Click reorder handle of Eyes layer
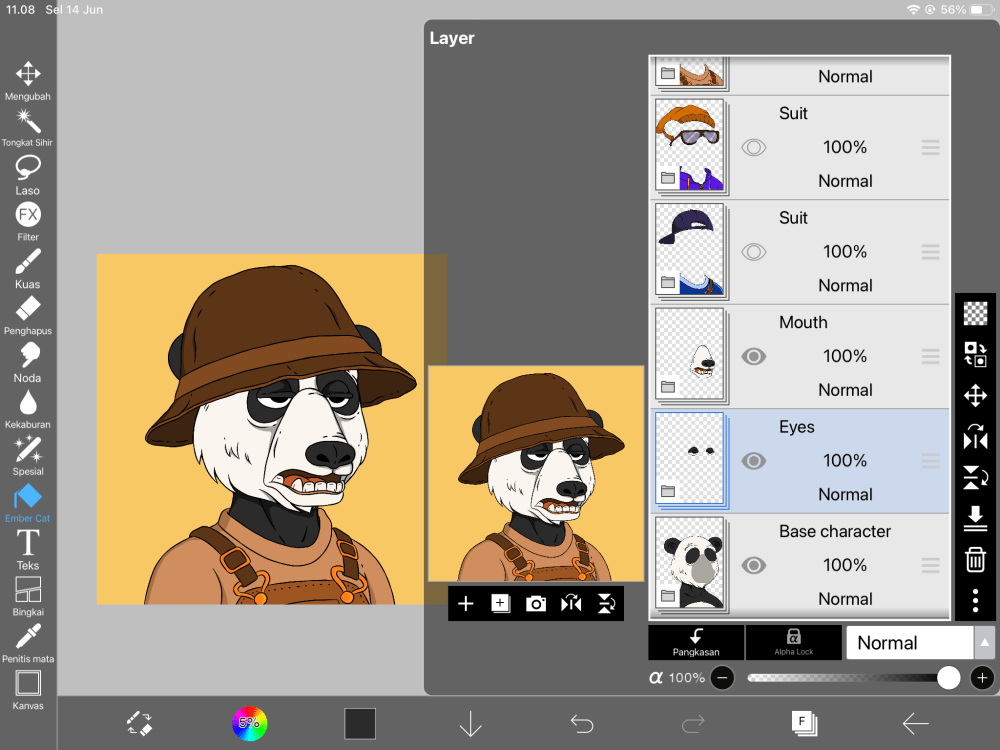This screenshot has width=1000, height=750. [930, 461]
